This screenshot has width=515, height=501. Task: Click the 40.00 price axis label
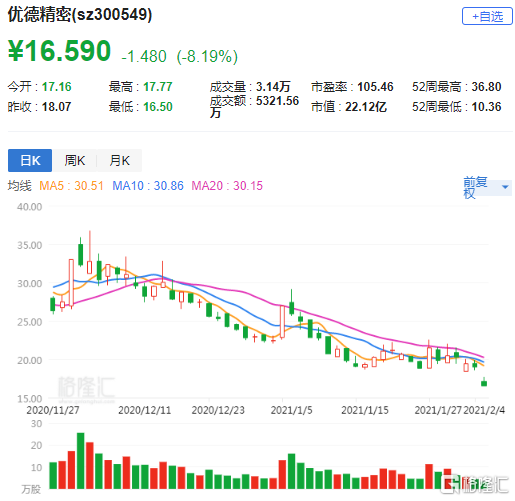coord(30,207)
